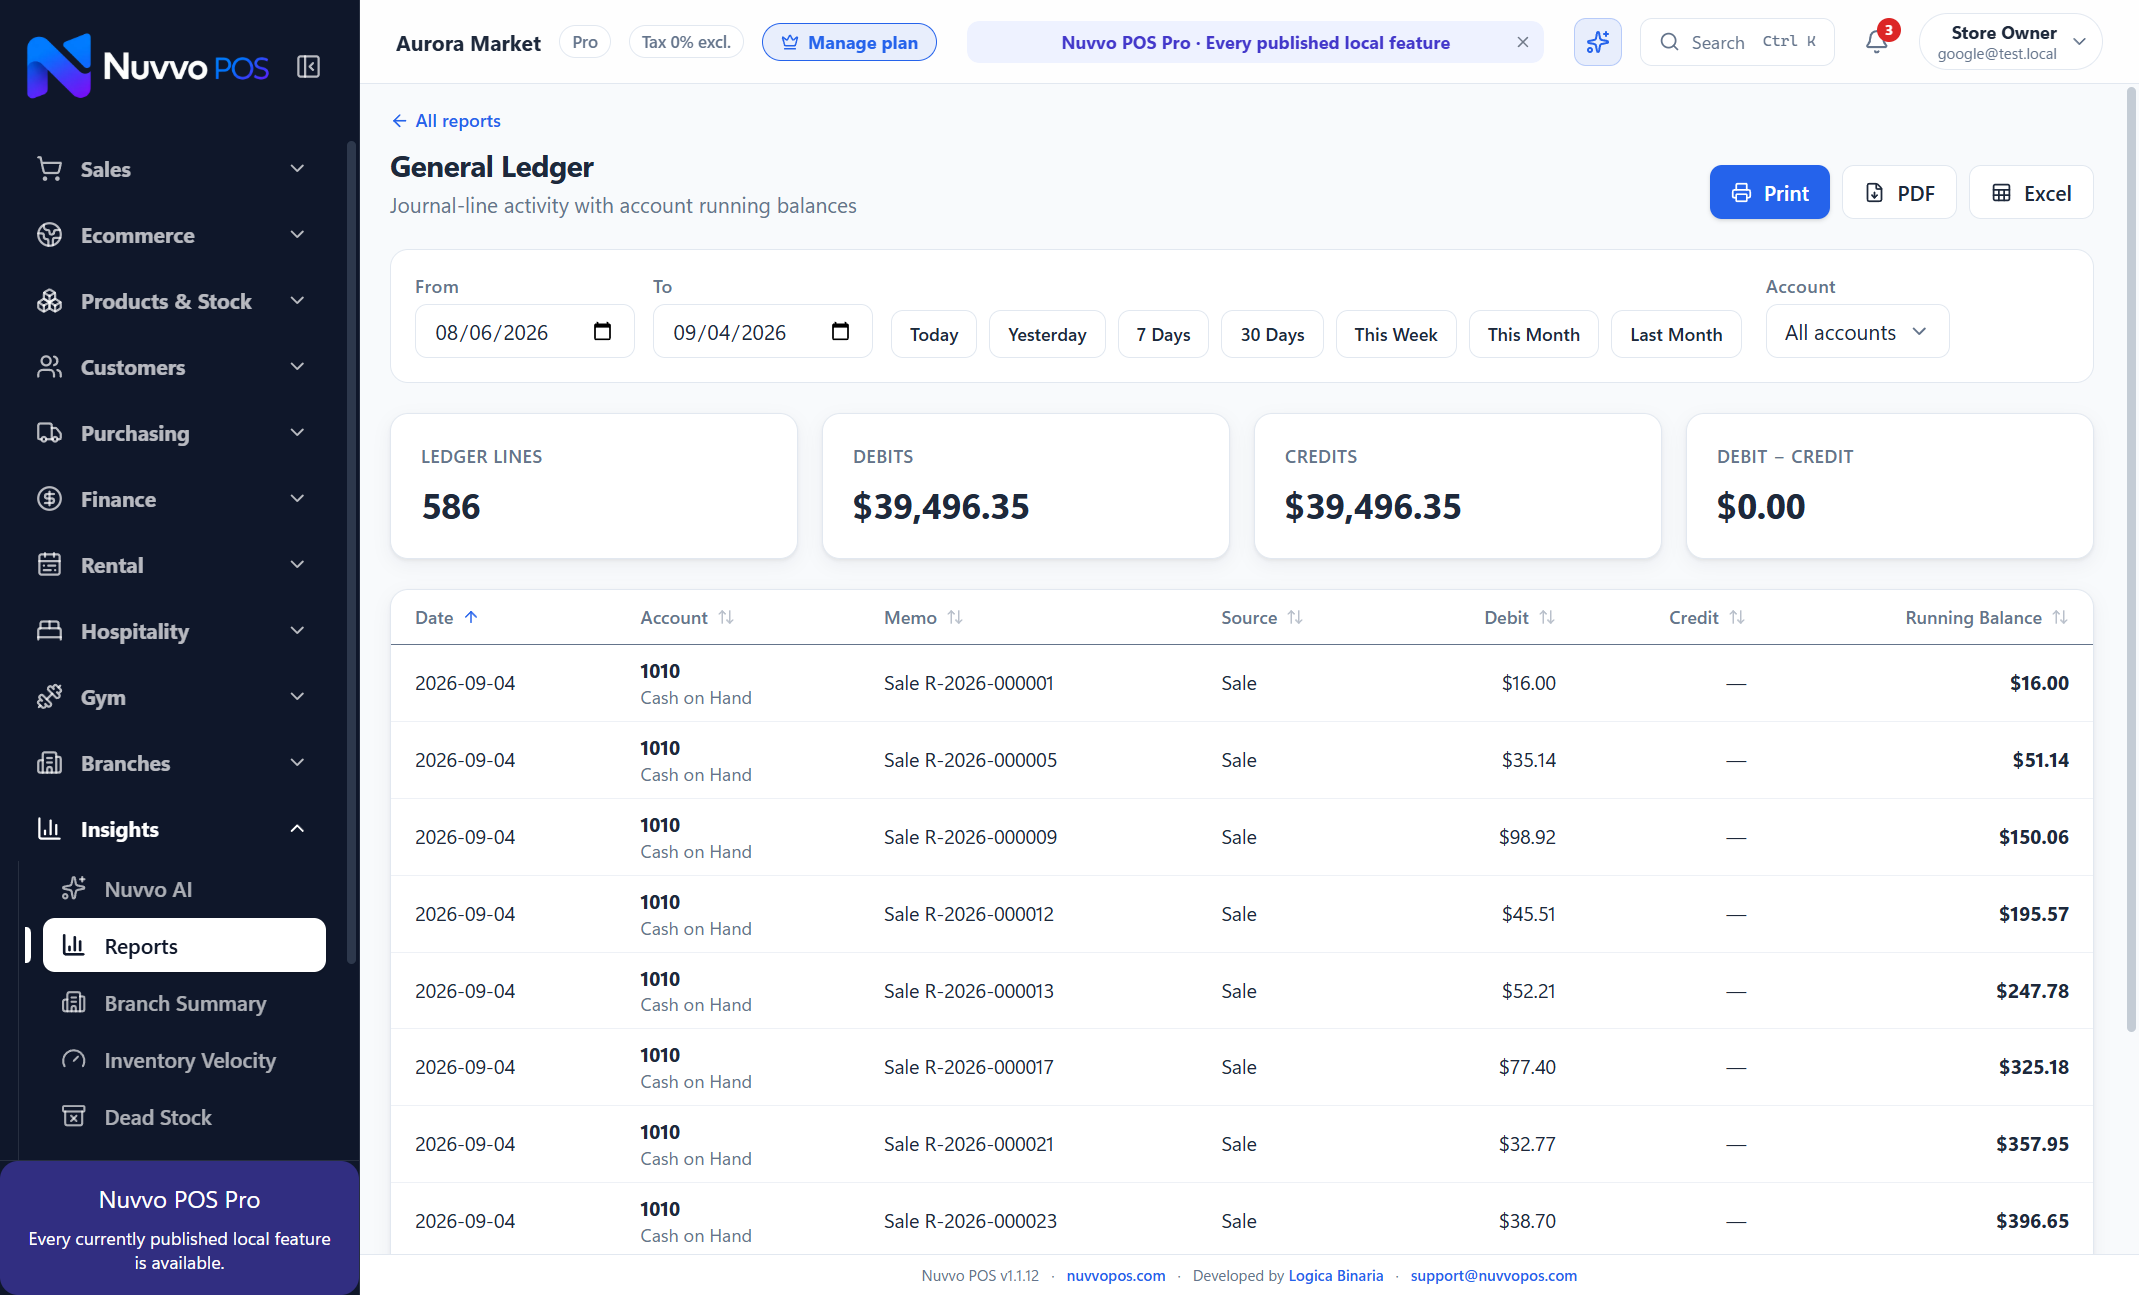2139x1295 pixels.
Task: Filter by Last Month
Action: tap(1676, 334)
